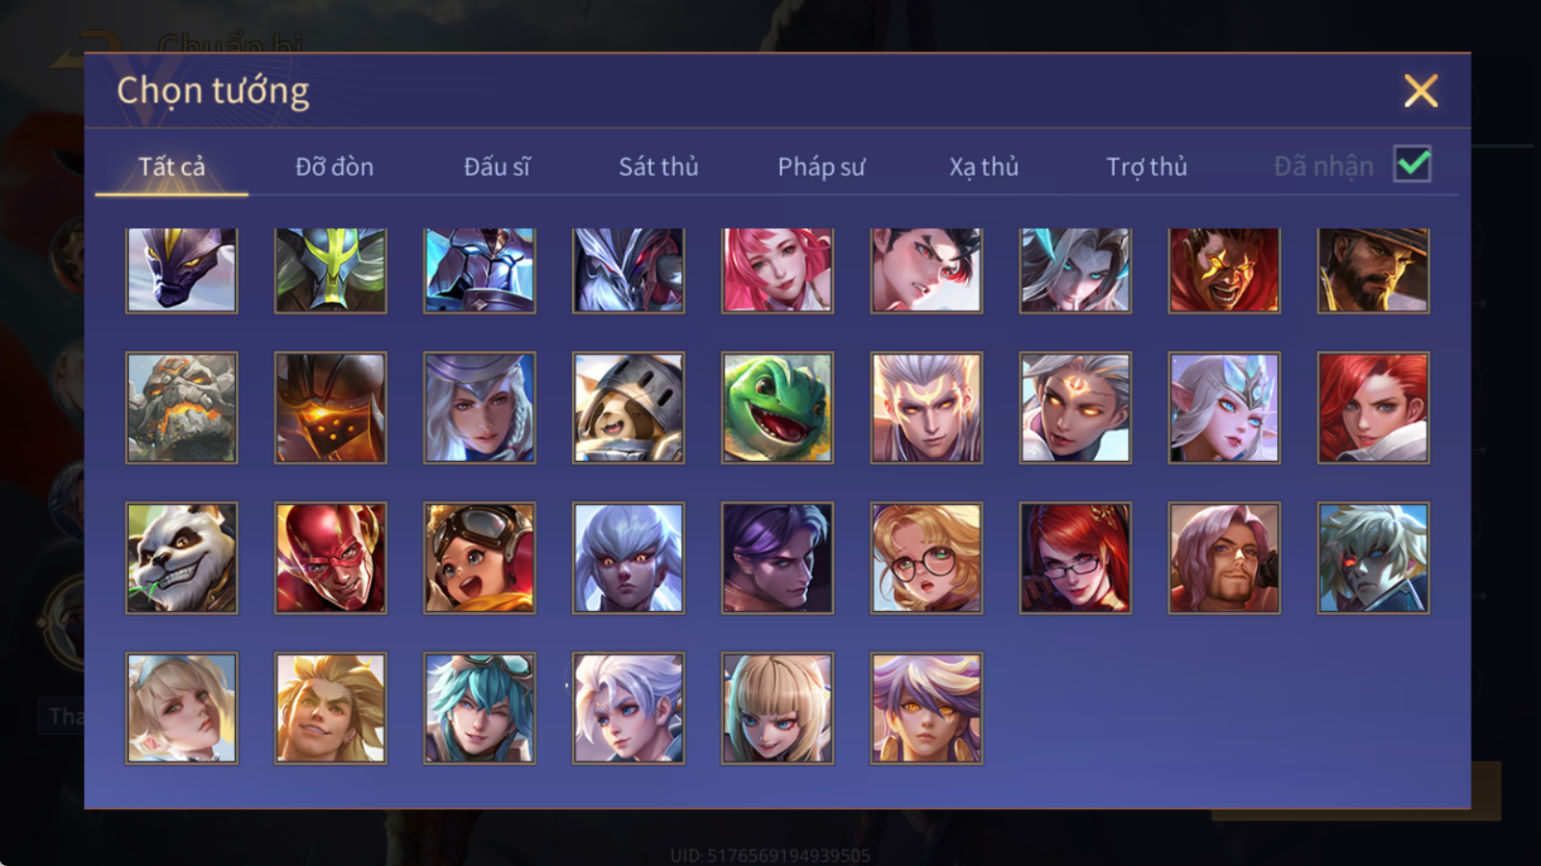Open the Trợ thủ tab
The image size is (1541, 866).
tap(1146, 166)
